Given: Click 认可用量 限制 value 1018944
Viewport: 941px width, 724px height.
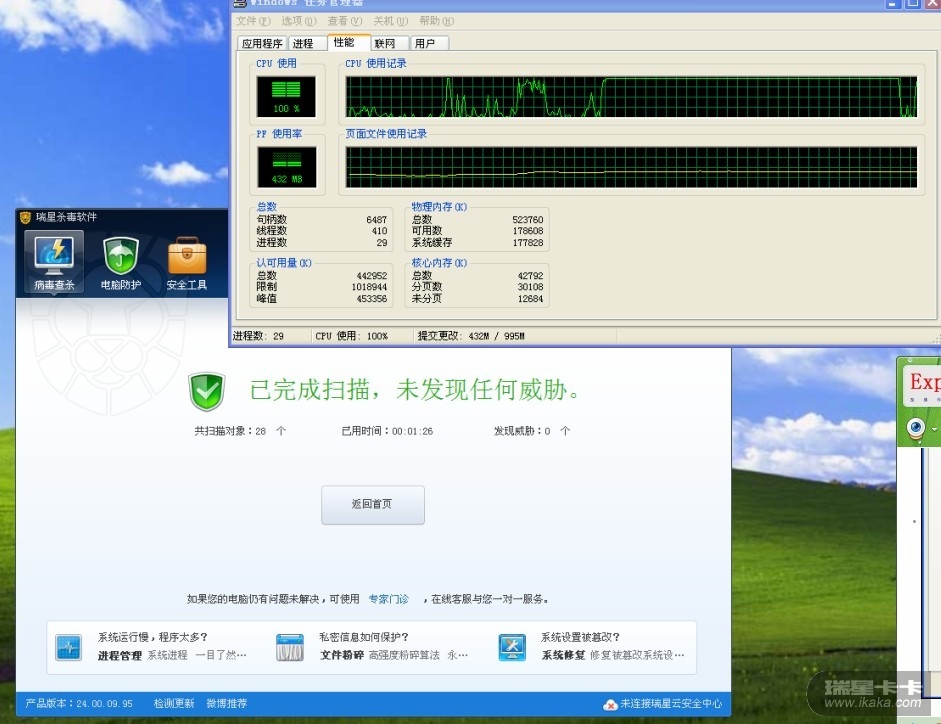Looking at the screenshot, I should (x=369, y=287).
